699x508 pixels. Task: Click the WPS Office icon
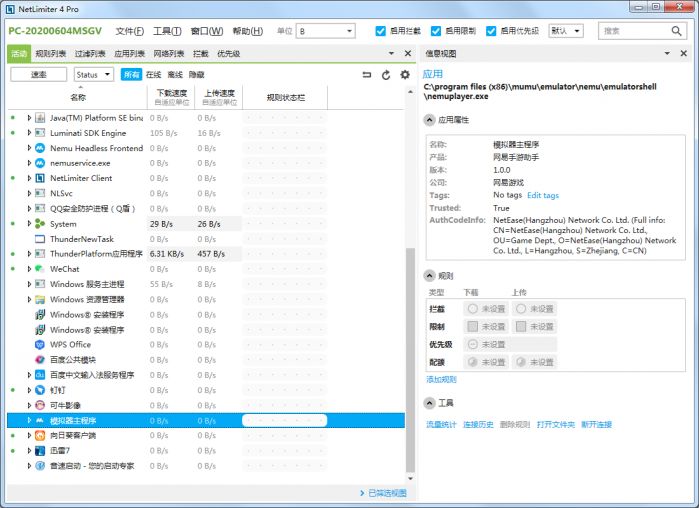40,344
